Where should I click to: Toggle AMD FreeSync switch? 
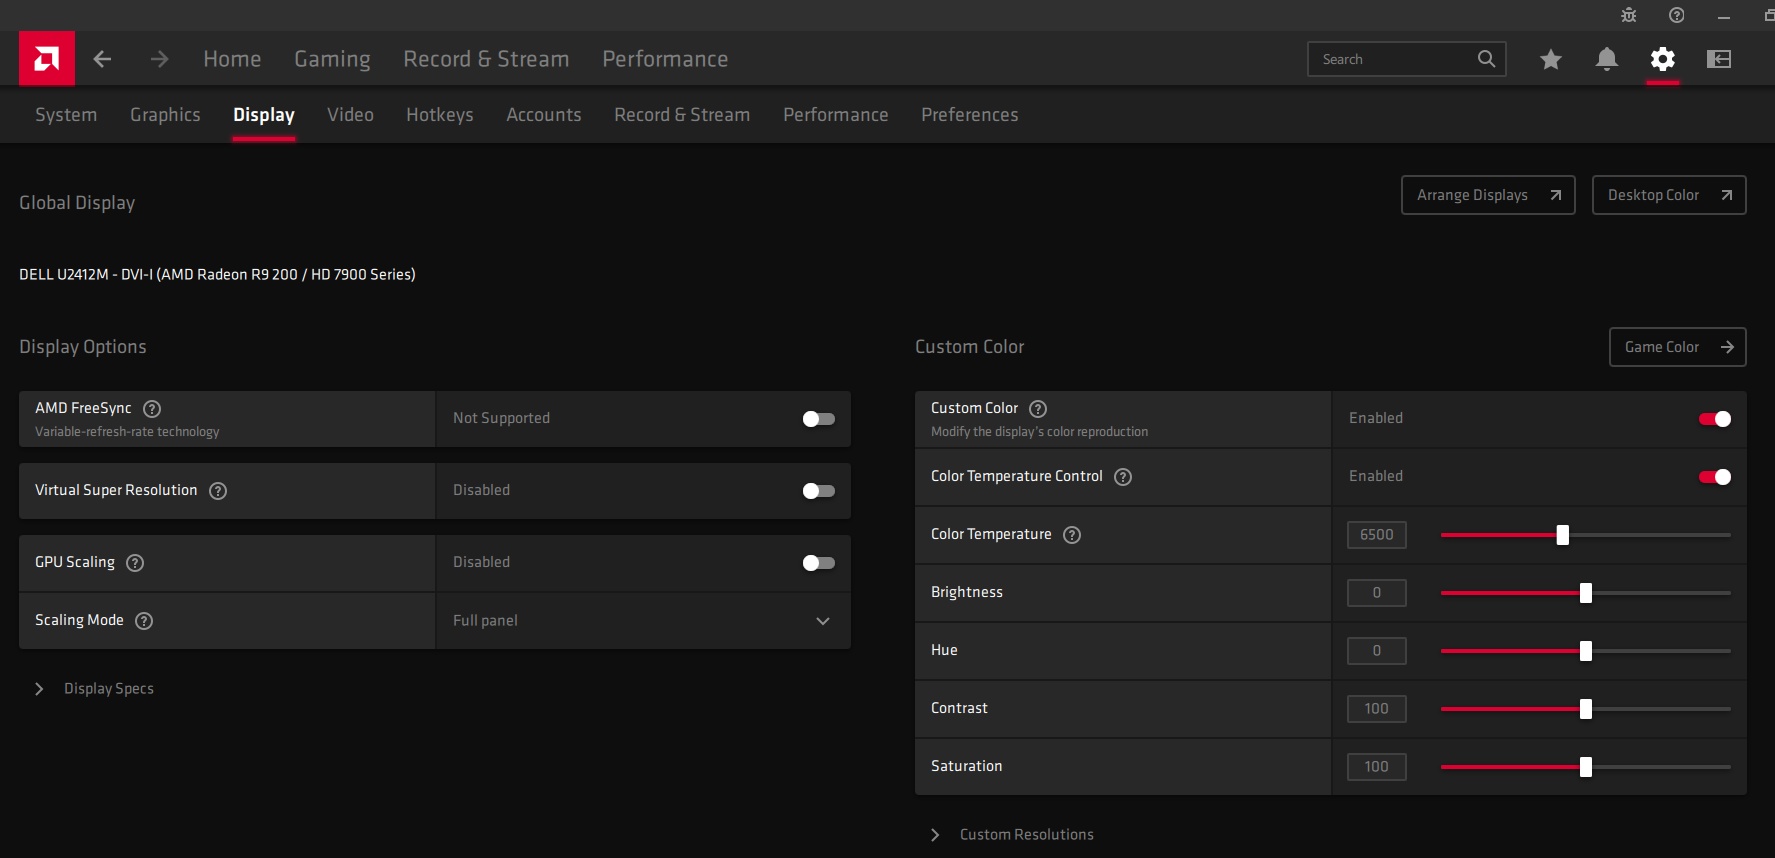click(x=818, y=419)
